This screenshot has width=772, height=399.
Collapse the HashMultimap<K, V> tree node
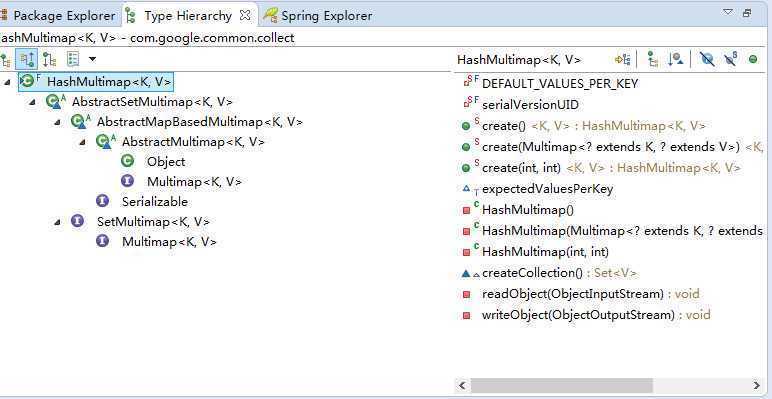7,82
